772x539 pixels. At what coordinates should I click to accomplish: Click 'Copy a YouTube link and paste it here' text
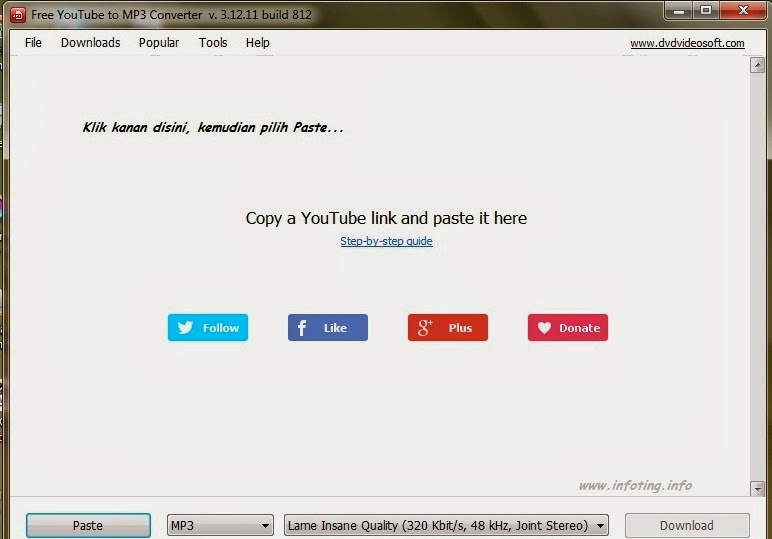386,218
